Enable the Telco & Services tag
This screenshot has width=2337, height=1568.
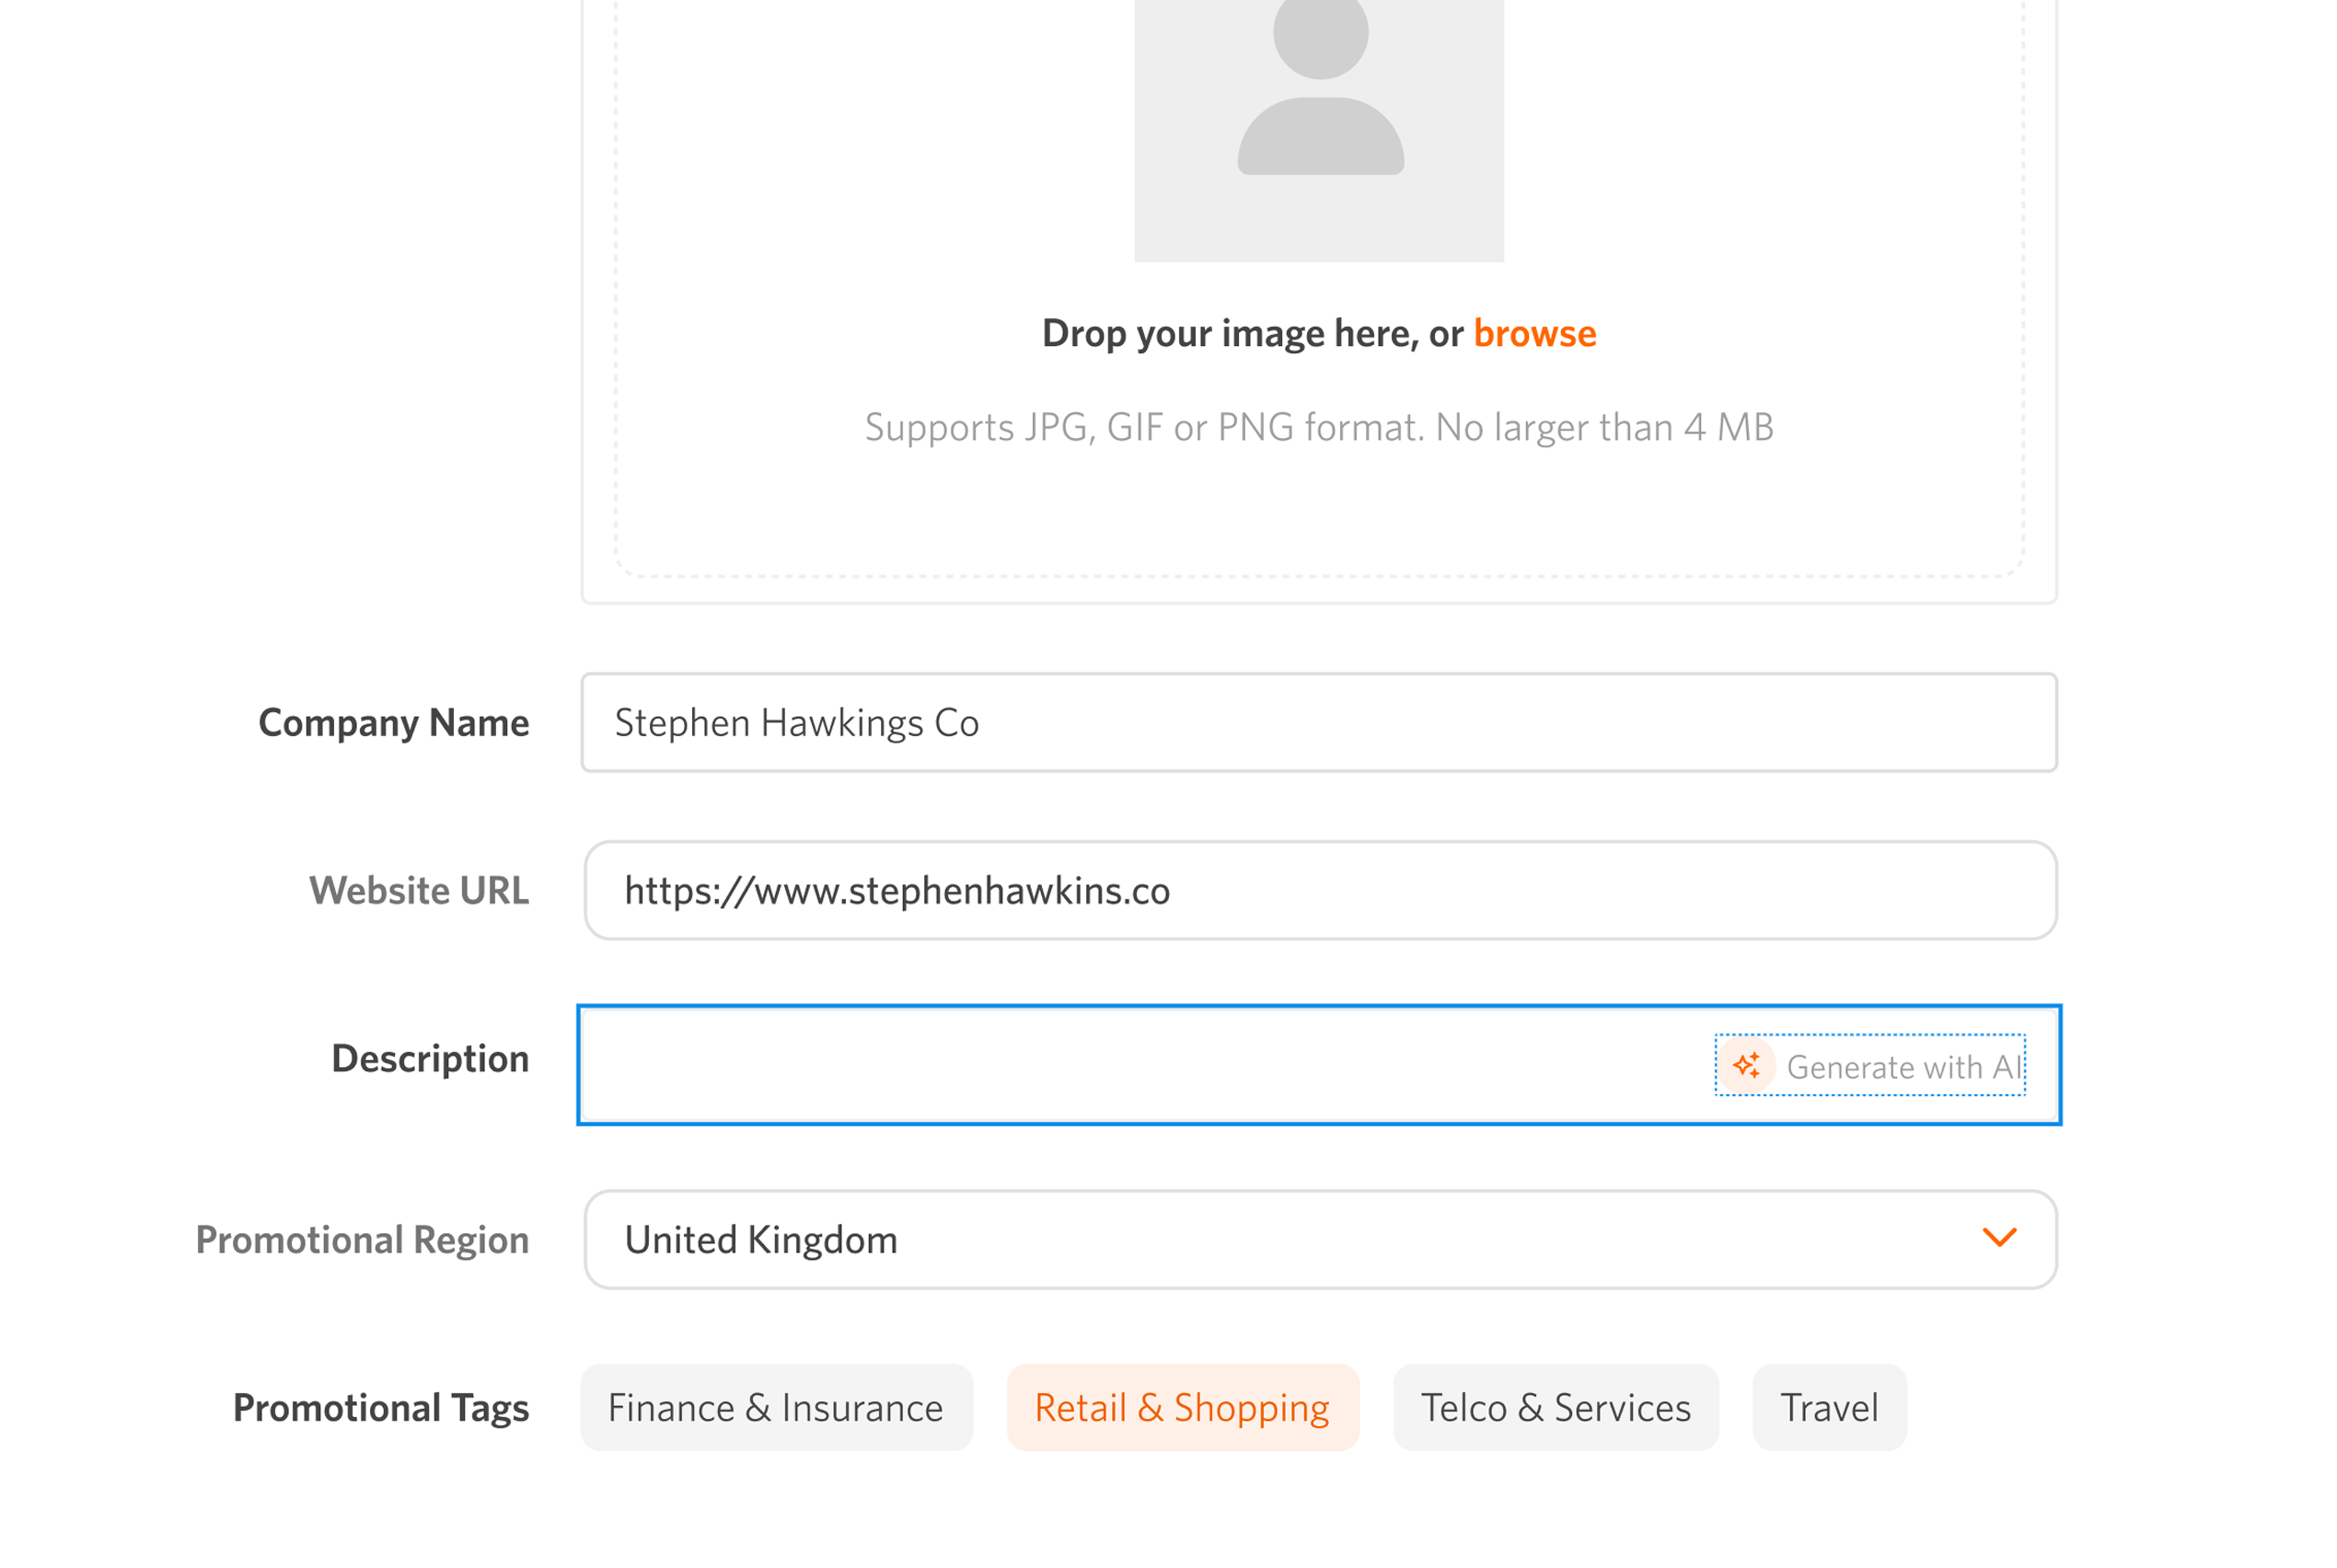coord(1555,1407)
